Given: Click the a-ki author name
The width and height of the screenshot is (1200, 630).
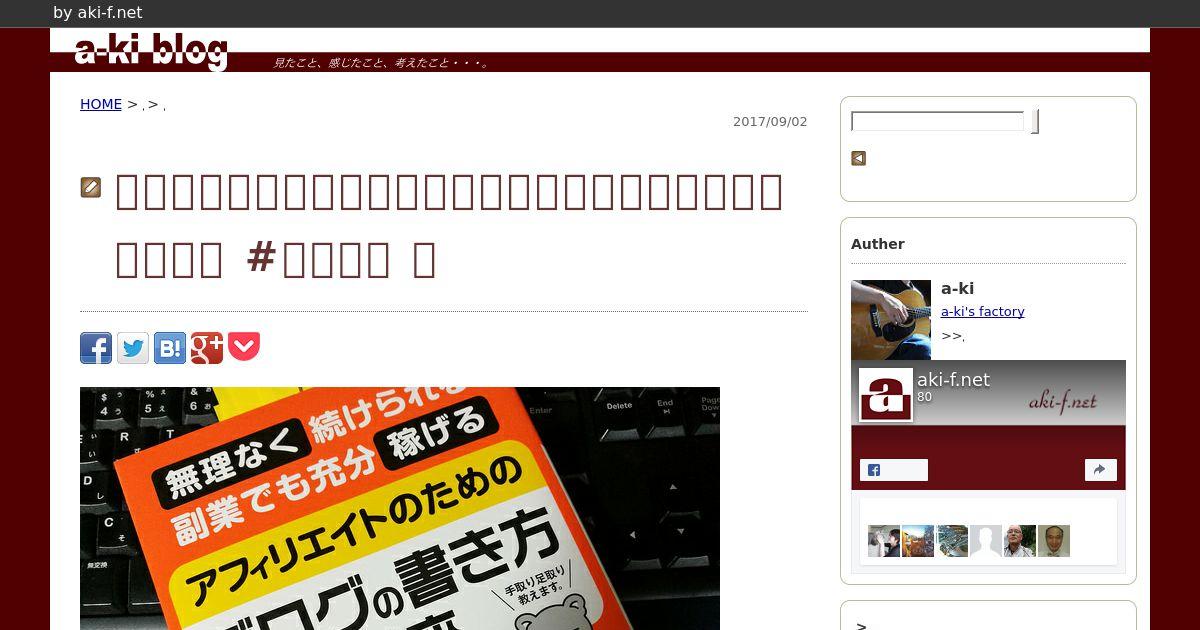Looking at the screenshot, I should coord(957,288).
